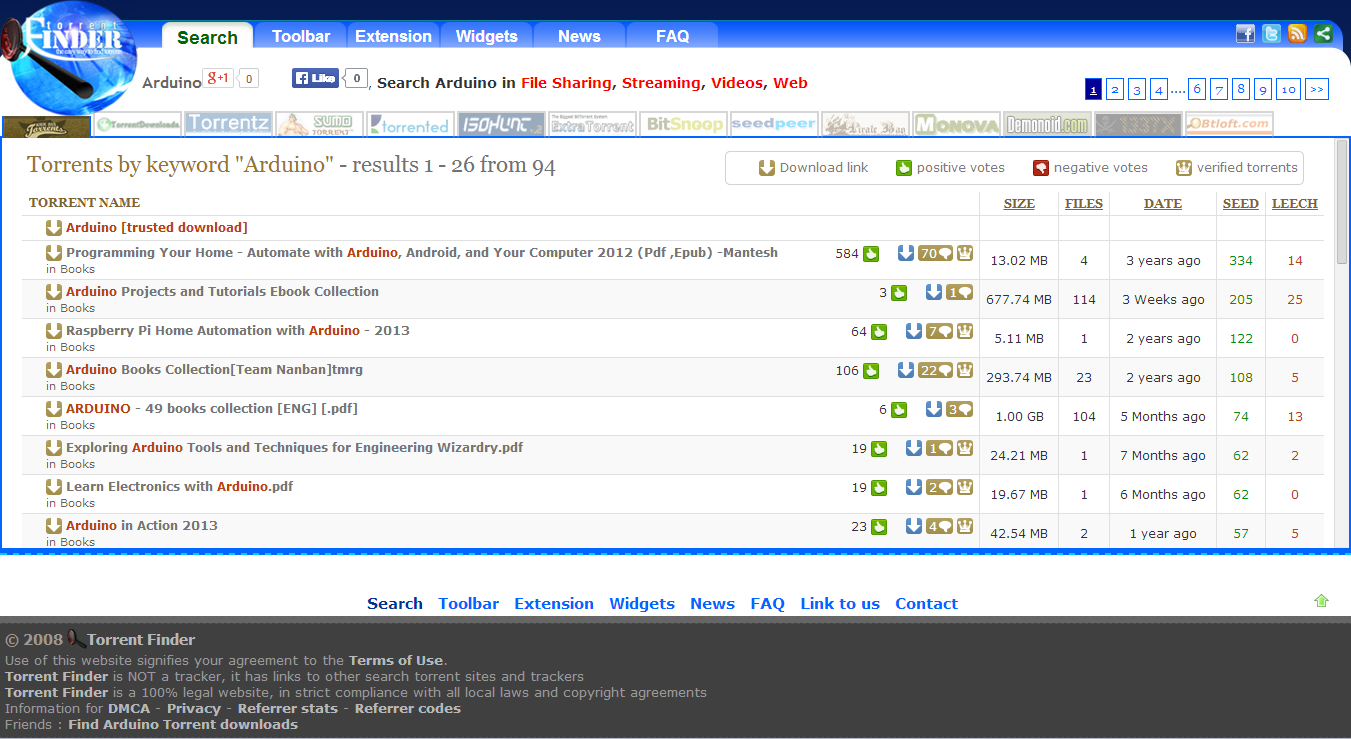Switch to the Monova site tab
The width and height of the screenshot is (1351, 739).
957,124
